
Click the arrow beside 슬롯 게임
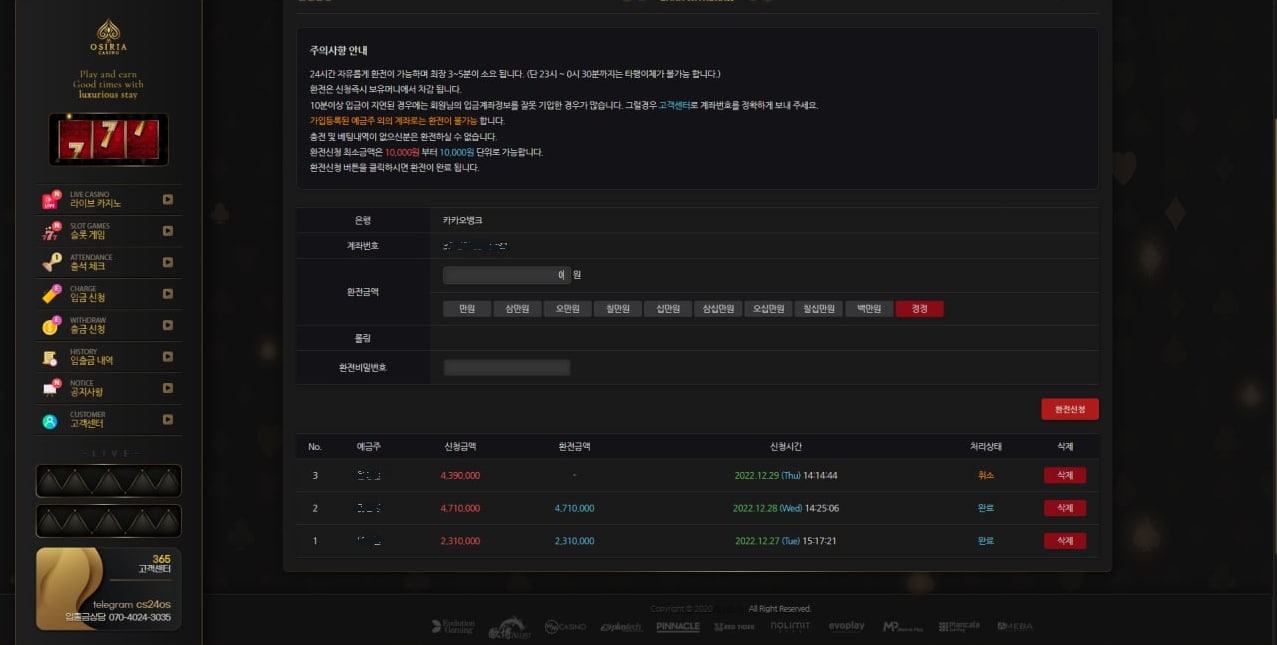(x=168, y=232)
